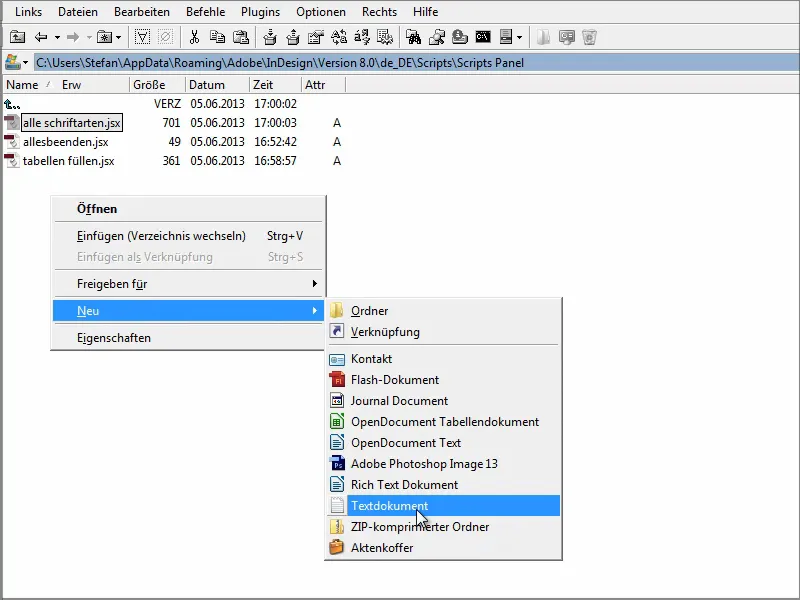Create a new Flash-Dokument
Image resolution: width=800 pixels, height=600 pixels.
(x=443, y=380)
